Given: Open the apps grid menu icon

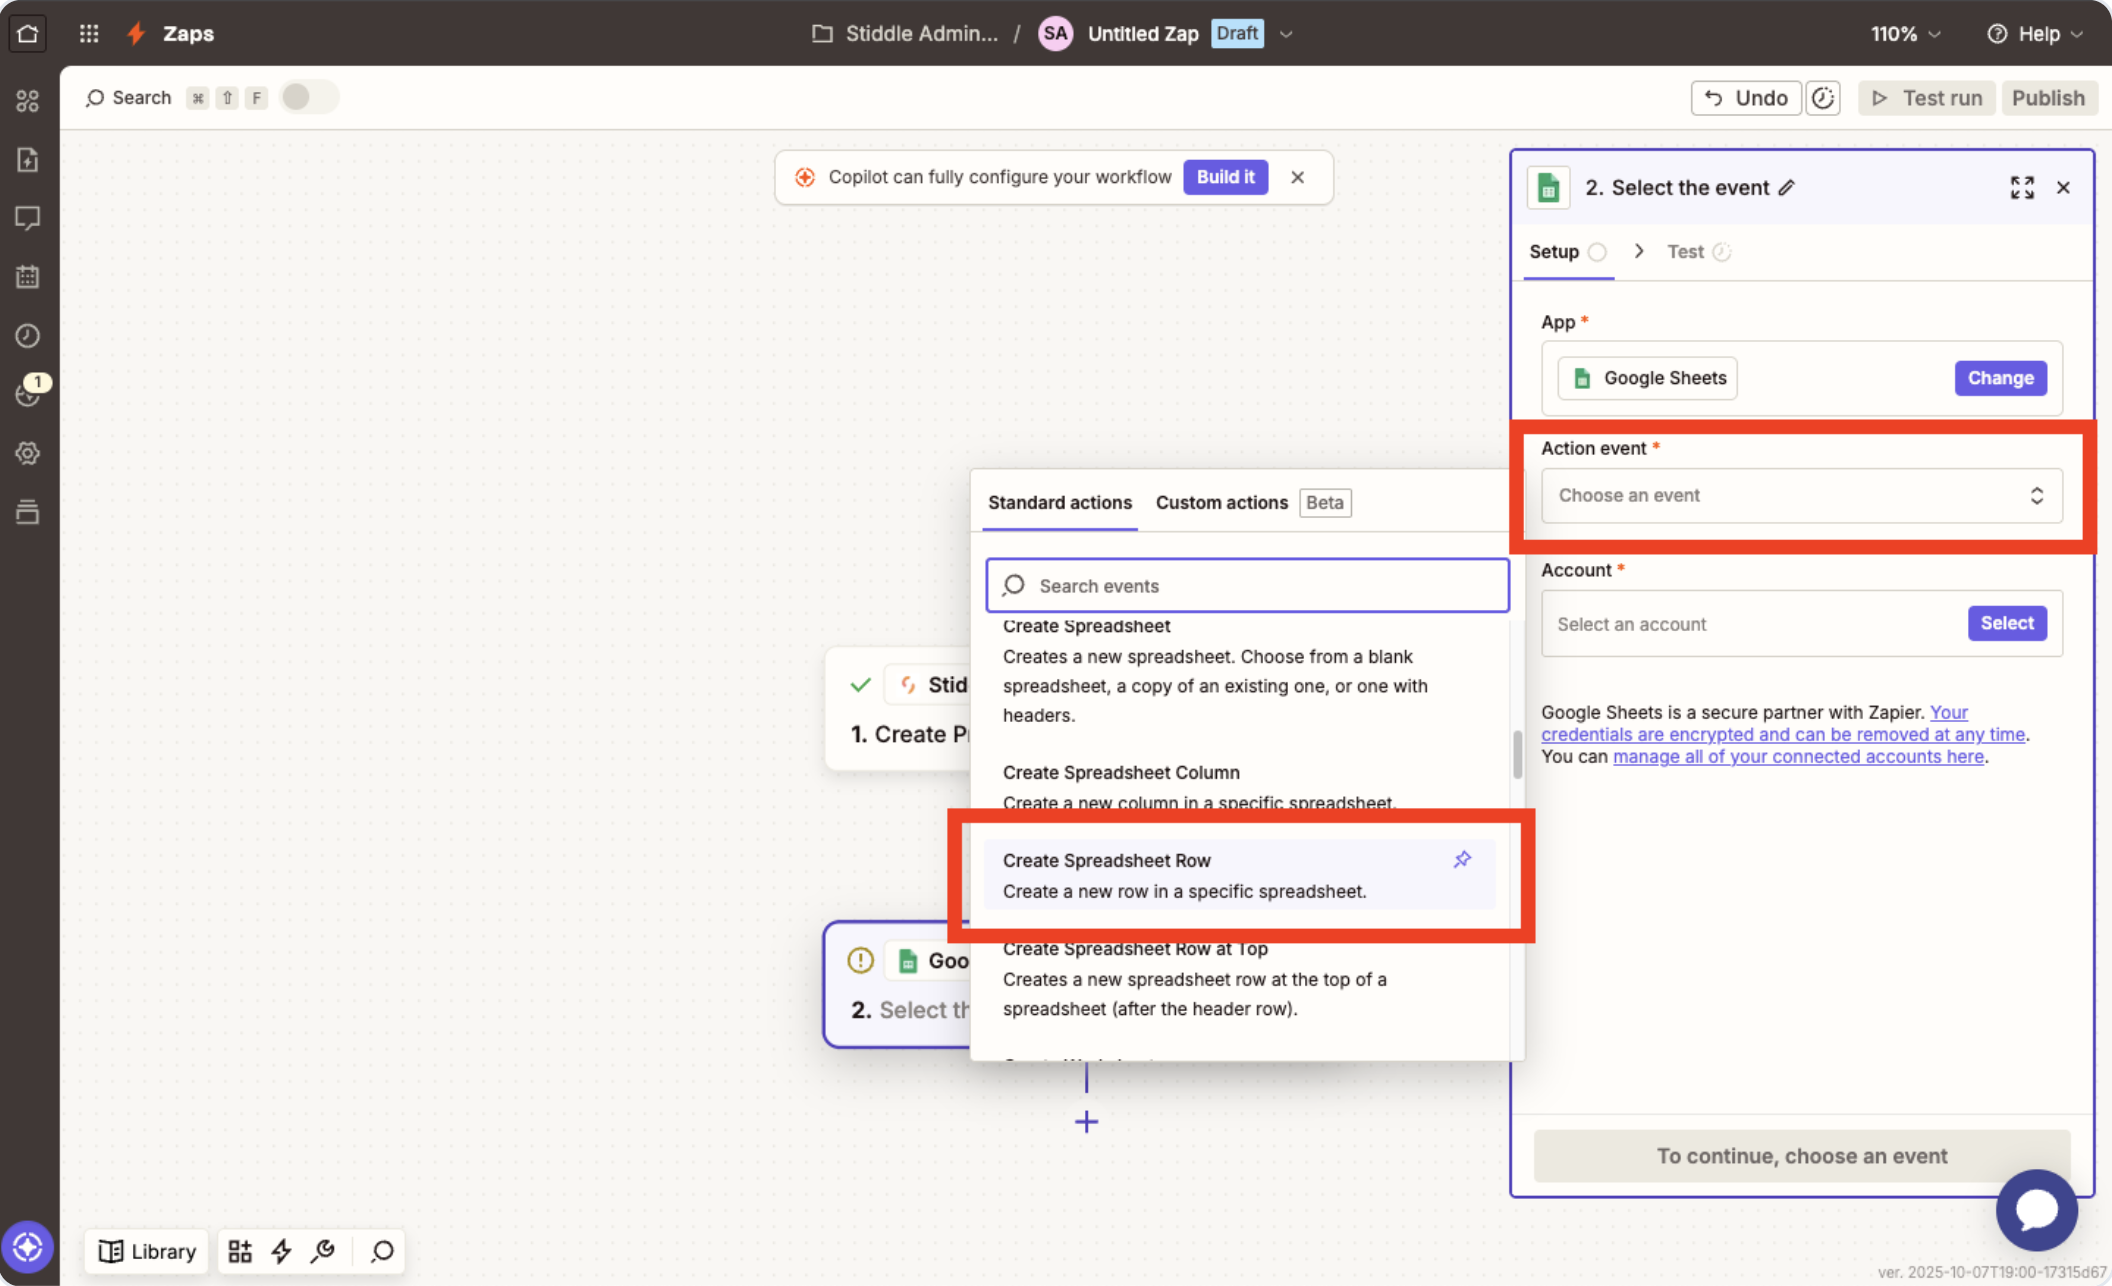Looking at the screenshot, I should point(89,33).
